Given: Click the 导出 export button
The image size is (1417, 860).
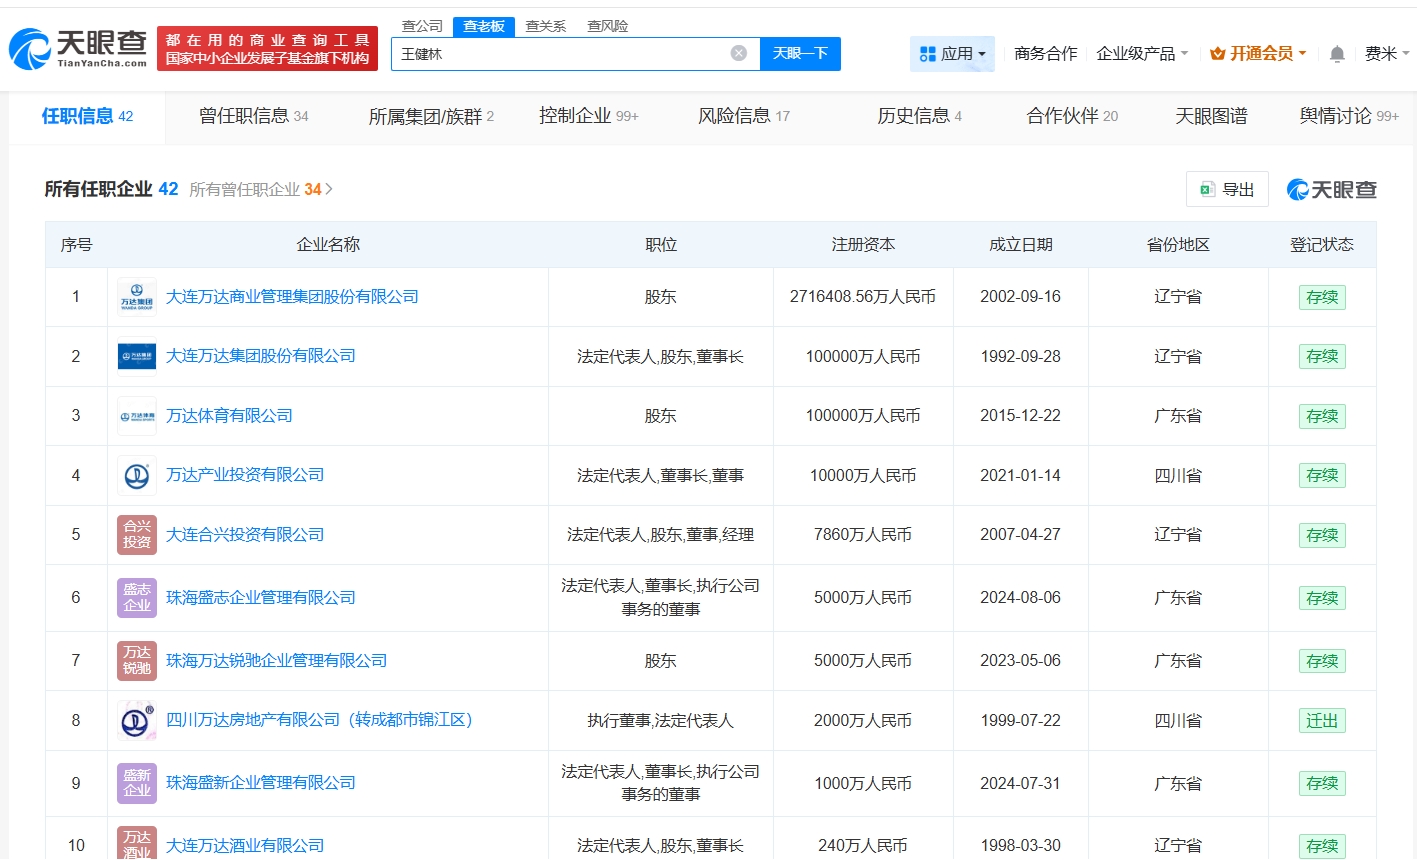Looking at the screenshot, I should coord(1227,189).
